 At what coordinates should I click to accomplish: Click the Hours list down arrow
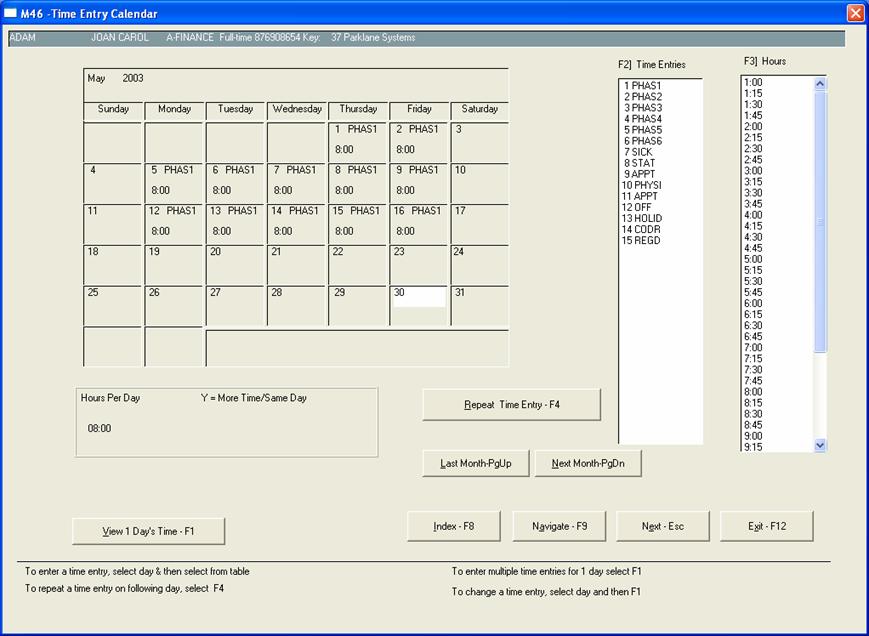pos(820,445)
